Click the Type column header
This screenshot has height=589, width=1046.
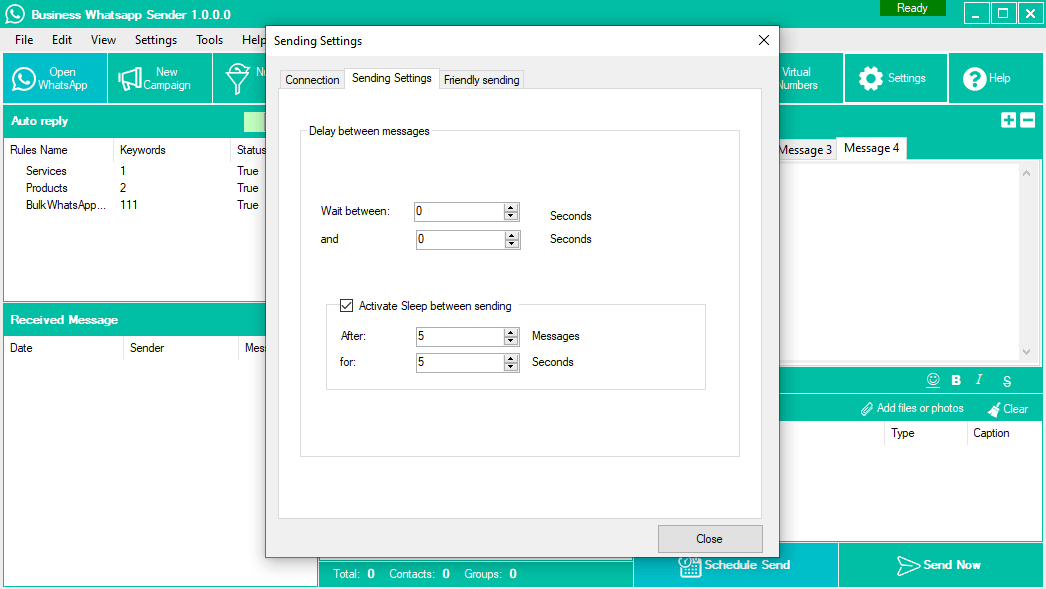pyautogui.click(x=925, y=433)
